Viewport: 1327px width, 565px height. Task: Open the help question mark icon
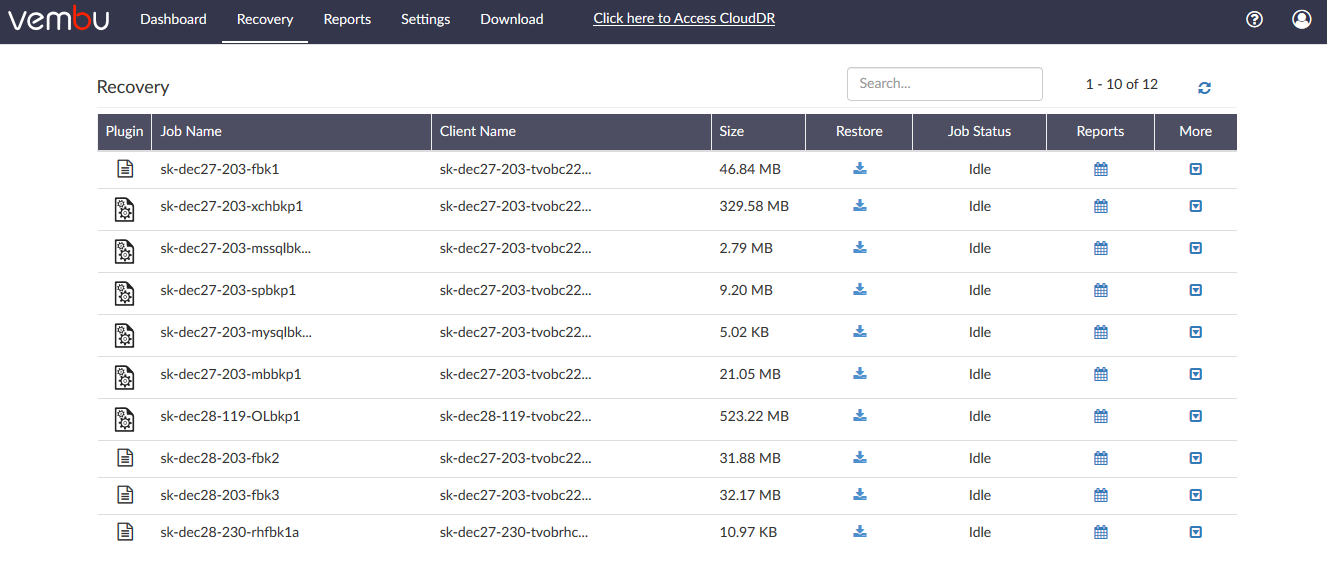[1255, 19]
